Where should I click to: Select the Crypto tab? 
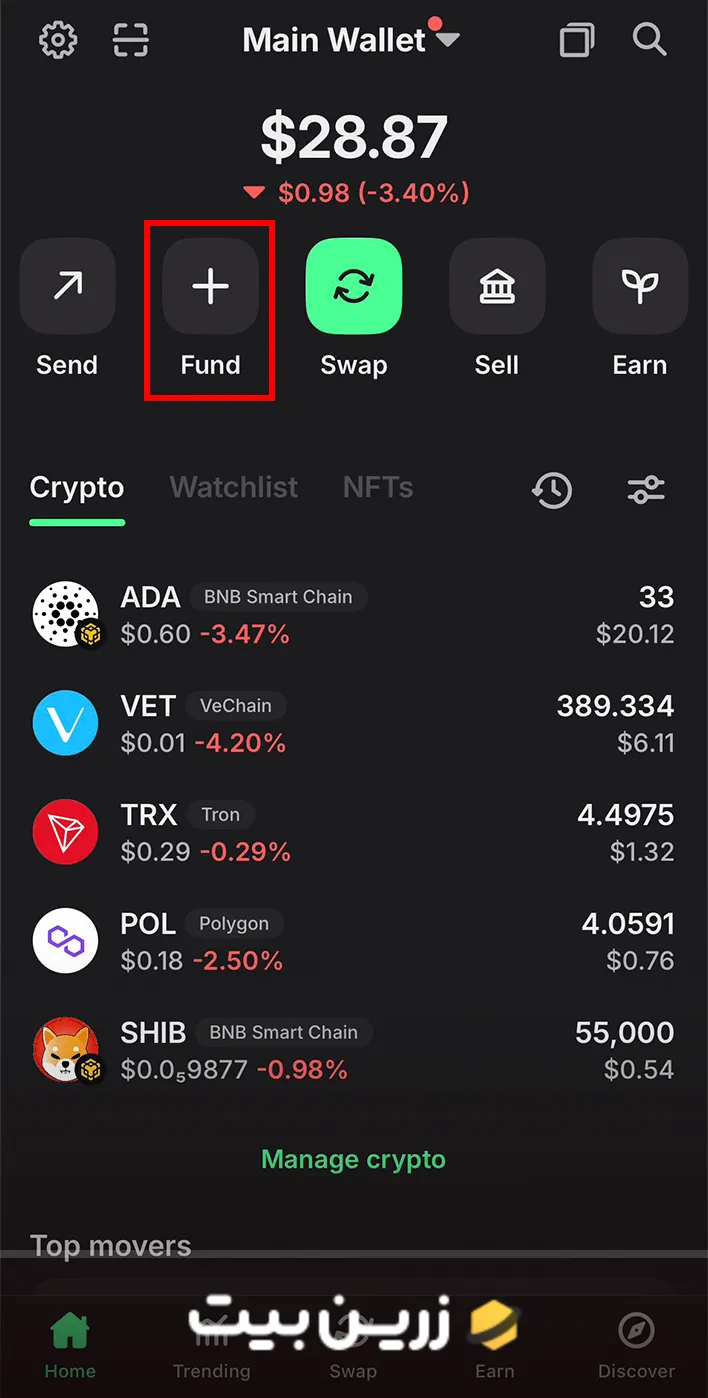click(77, 488)
